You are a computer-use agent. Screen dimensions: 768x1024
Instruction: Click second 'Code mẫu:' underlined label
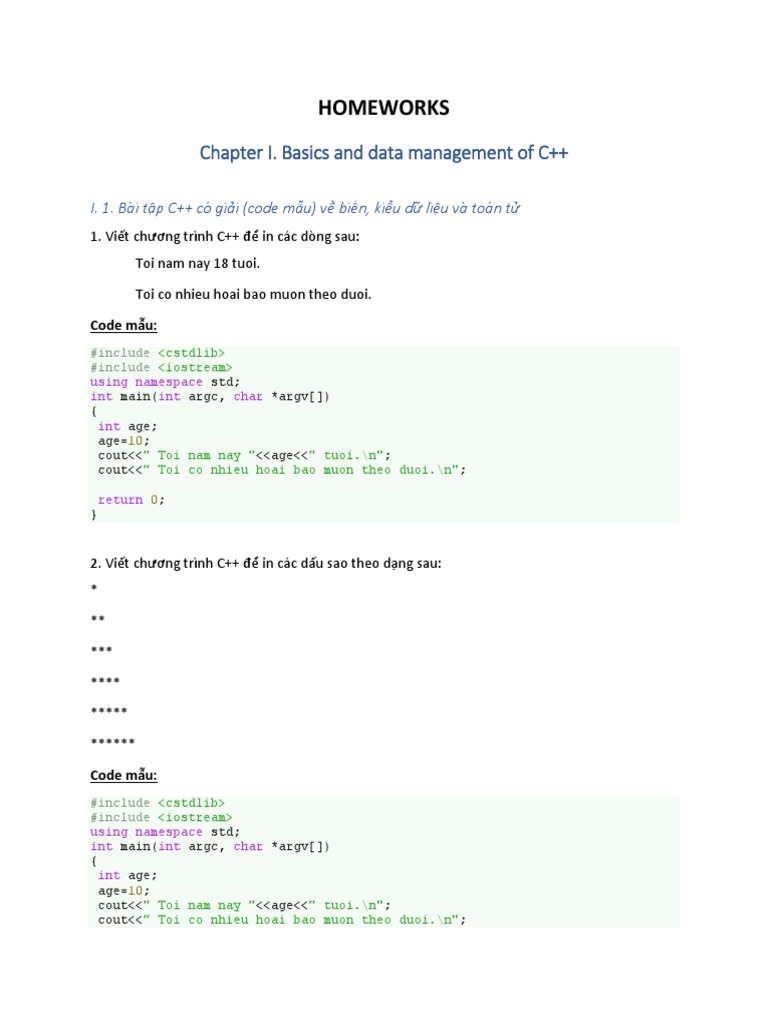point(123,775)
